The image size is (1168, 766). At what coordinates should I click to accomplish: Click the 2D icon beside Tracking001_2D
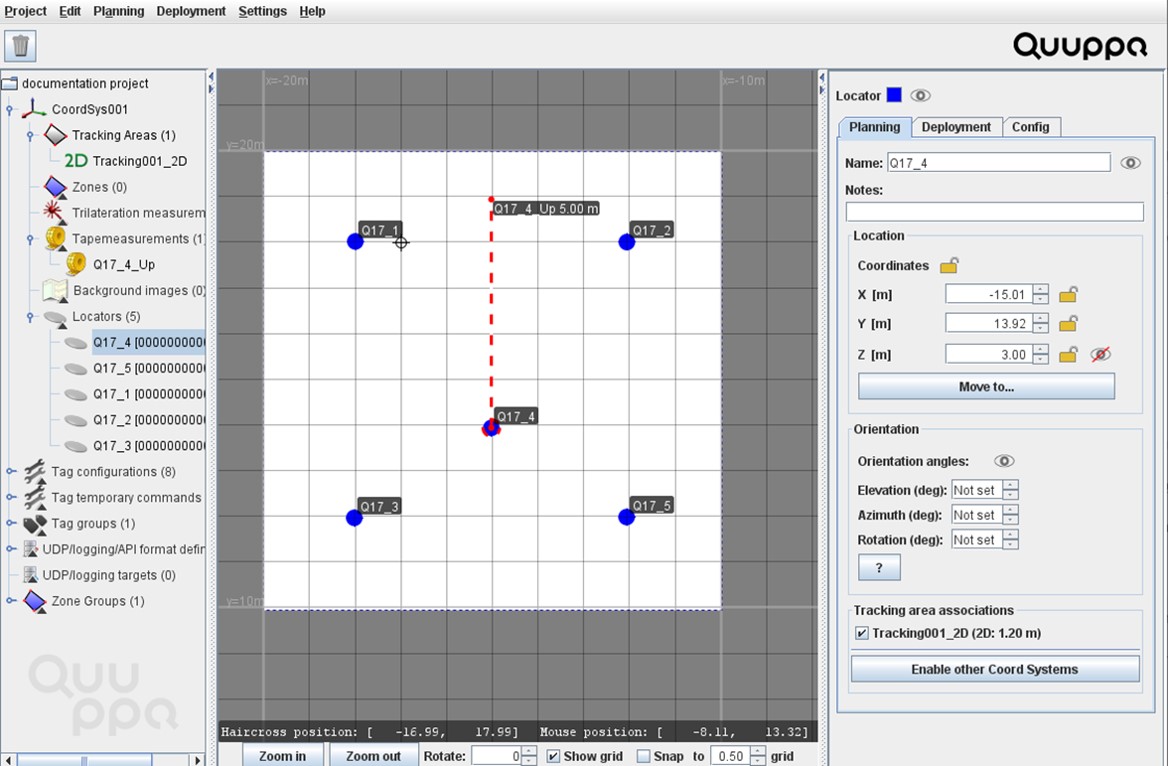point(75,161)
